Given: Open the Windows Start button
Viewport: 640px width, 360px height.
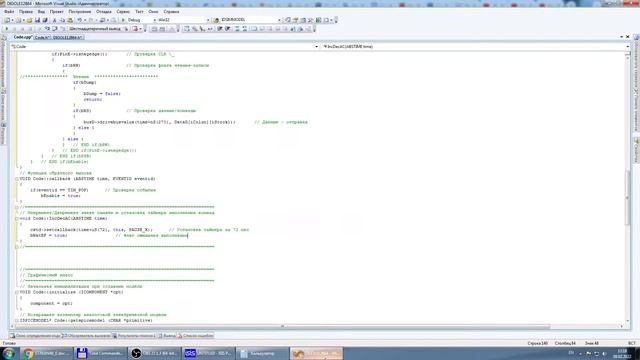Looking at the screenshot, I should tap(9, 353).
